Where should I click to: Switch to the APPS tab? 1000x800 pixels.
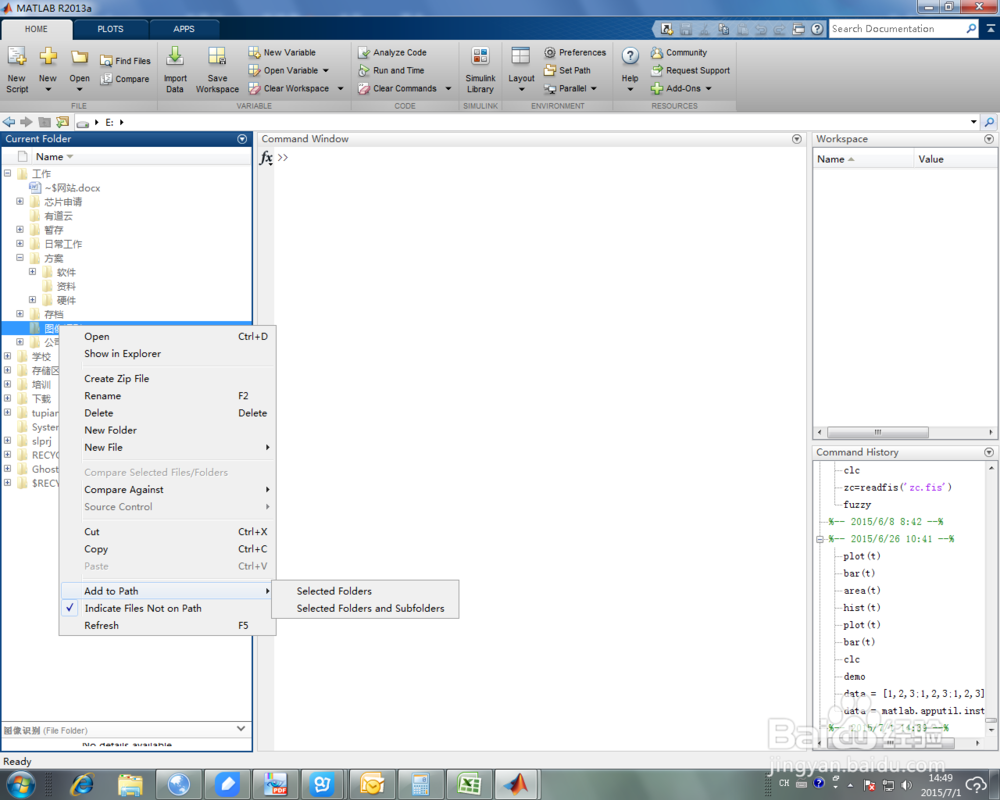click(x=184, y=29)
